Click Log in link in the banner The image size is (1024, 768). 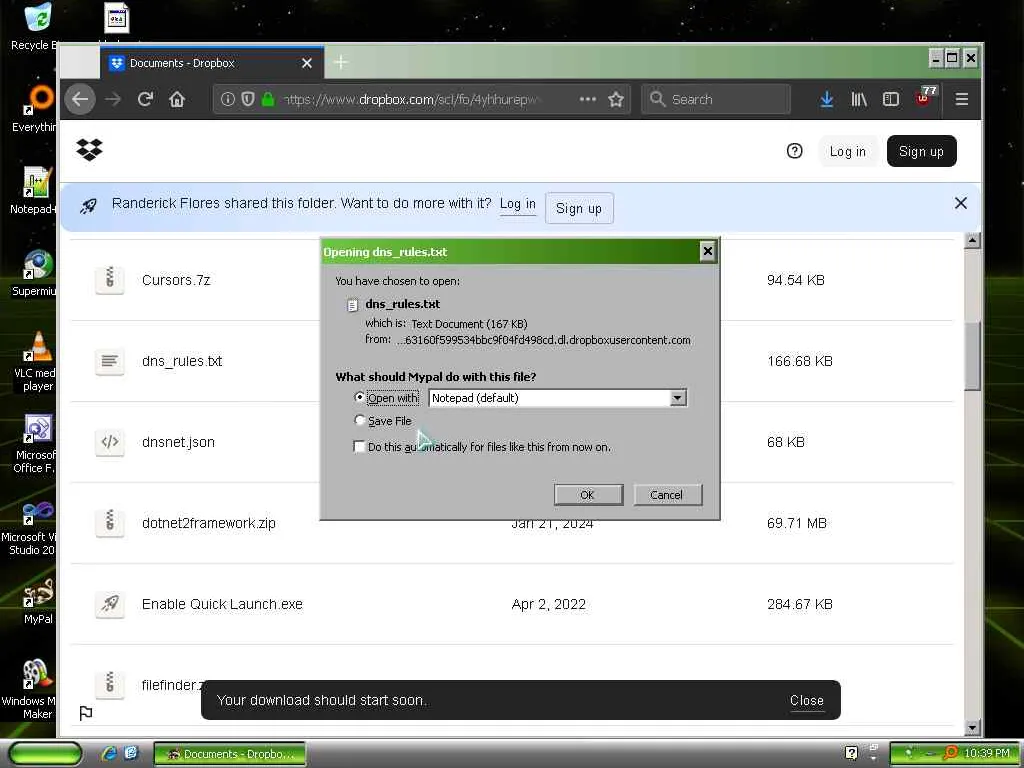pyautogui.click(x=518, y=204)
